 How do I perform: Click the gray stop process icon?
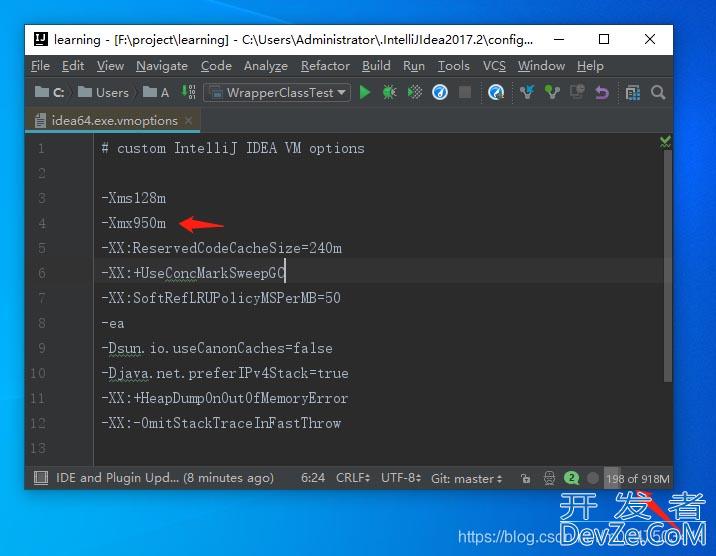tap(465, 93)
